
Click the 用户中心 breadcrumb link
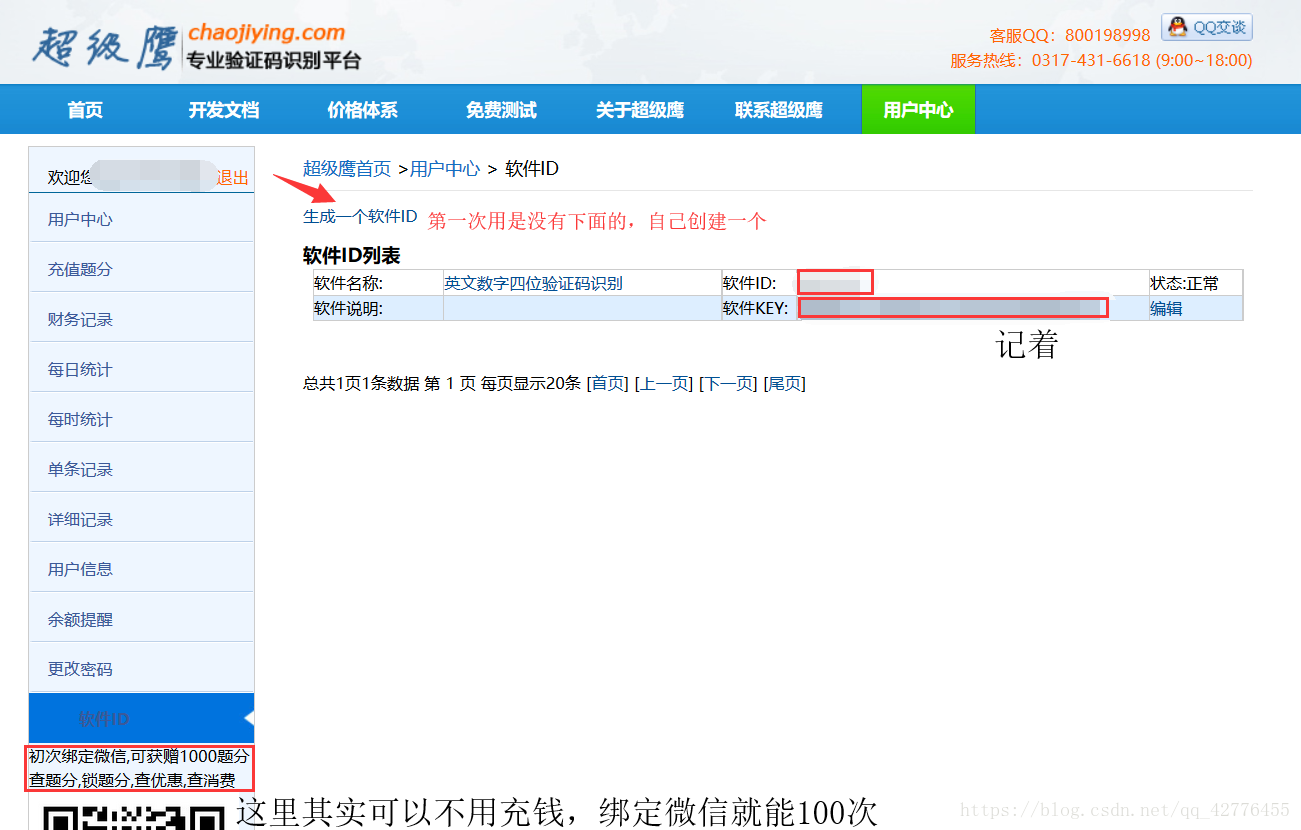[x=445, y=168]
